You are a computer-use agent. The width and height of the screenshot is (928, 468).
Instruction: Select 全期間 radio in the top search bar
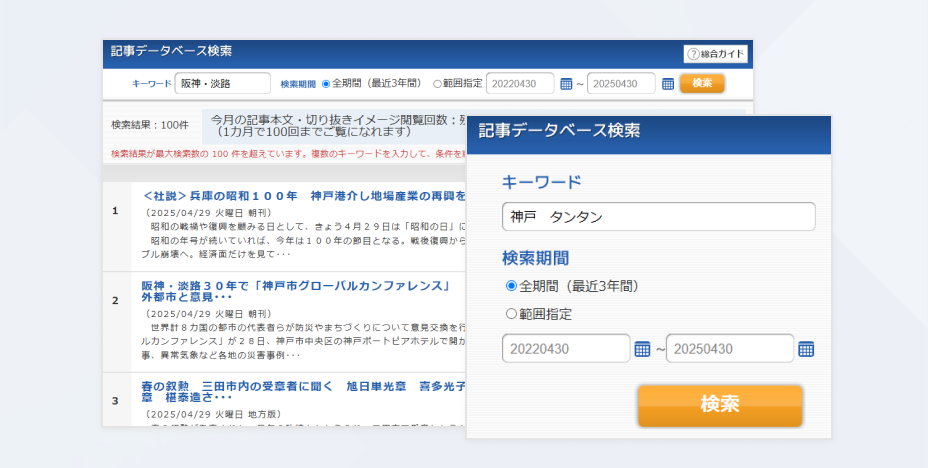click(x=326, y=84)
